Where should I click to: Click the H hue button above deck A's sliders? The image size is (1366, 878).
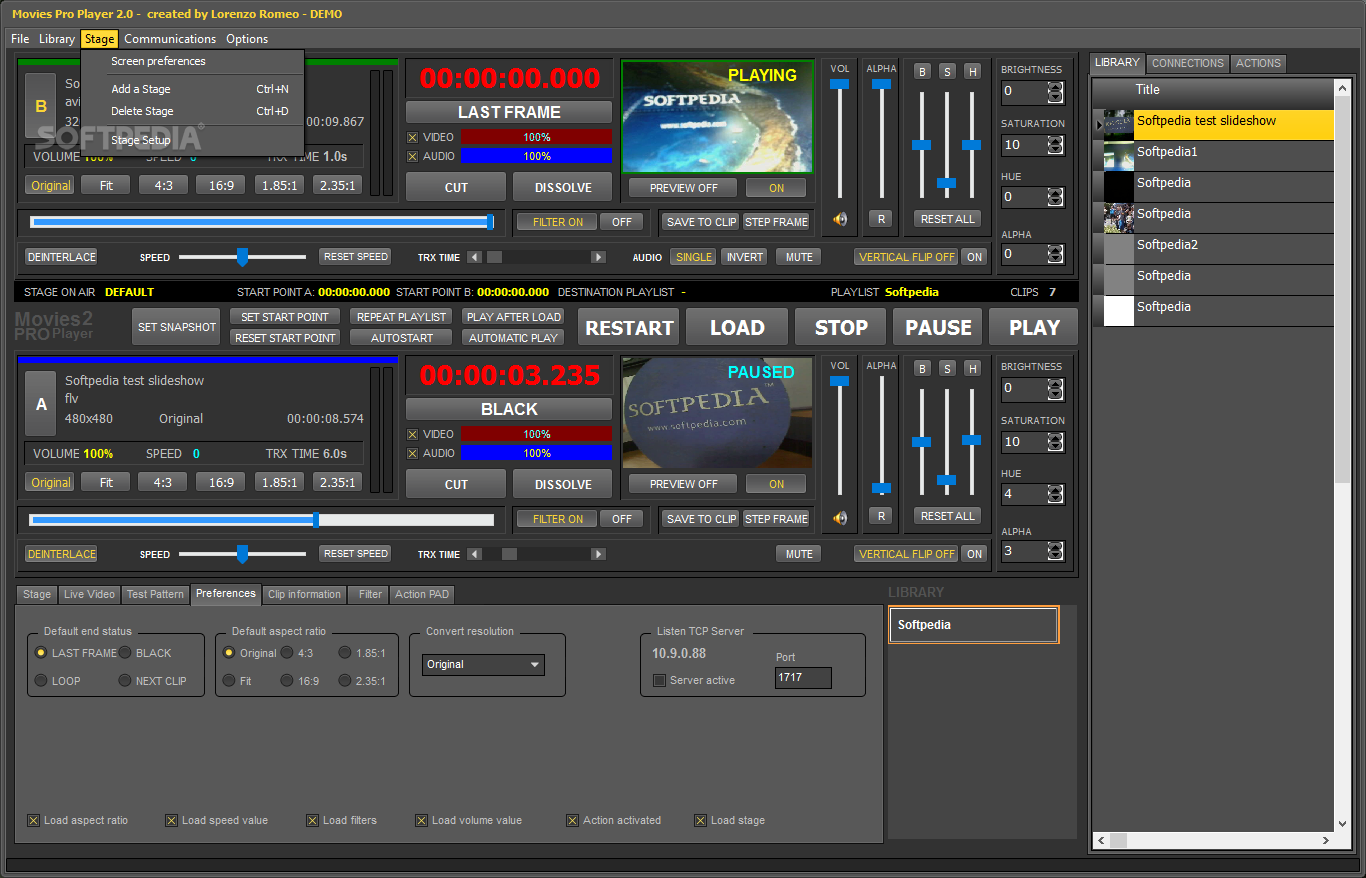(x=972, y=369)
